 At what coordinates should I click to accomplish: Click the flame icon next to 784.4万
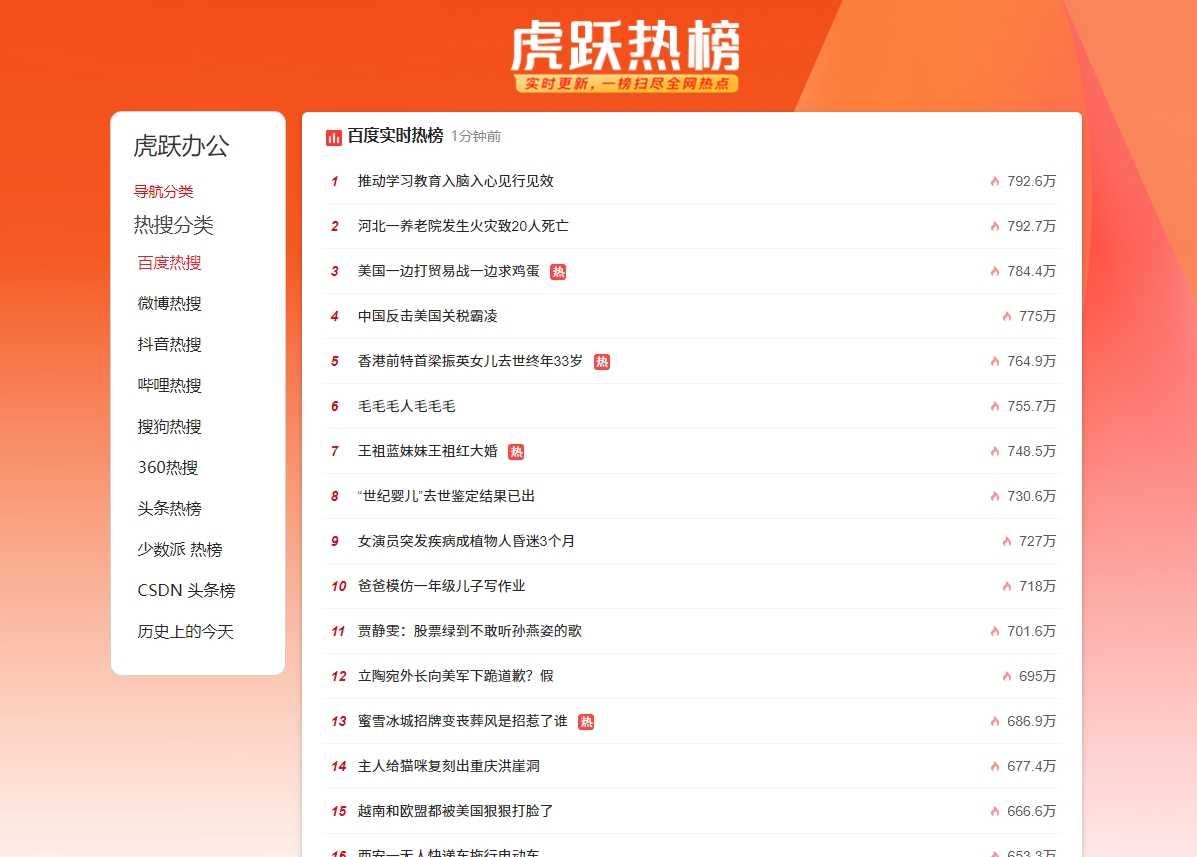pos(995,272)
